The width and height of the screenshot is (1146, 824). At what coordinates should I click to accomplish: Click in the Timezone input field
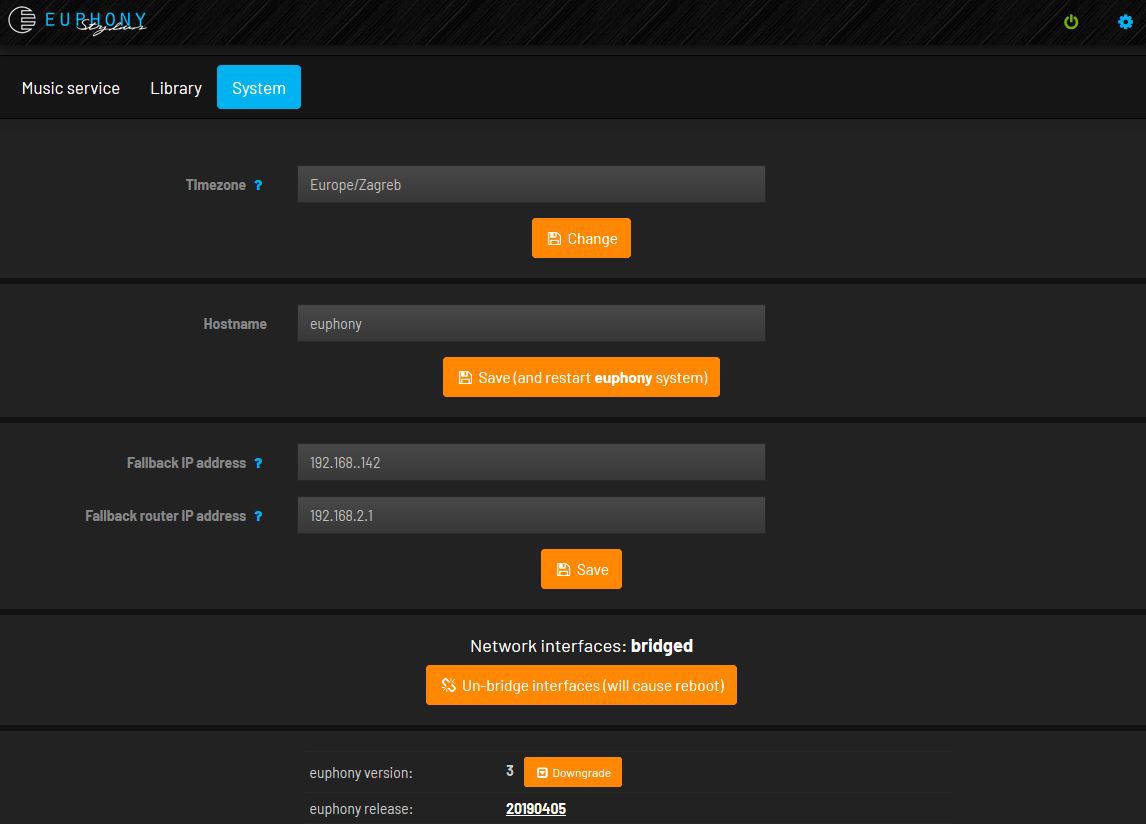[531, 184]
